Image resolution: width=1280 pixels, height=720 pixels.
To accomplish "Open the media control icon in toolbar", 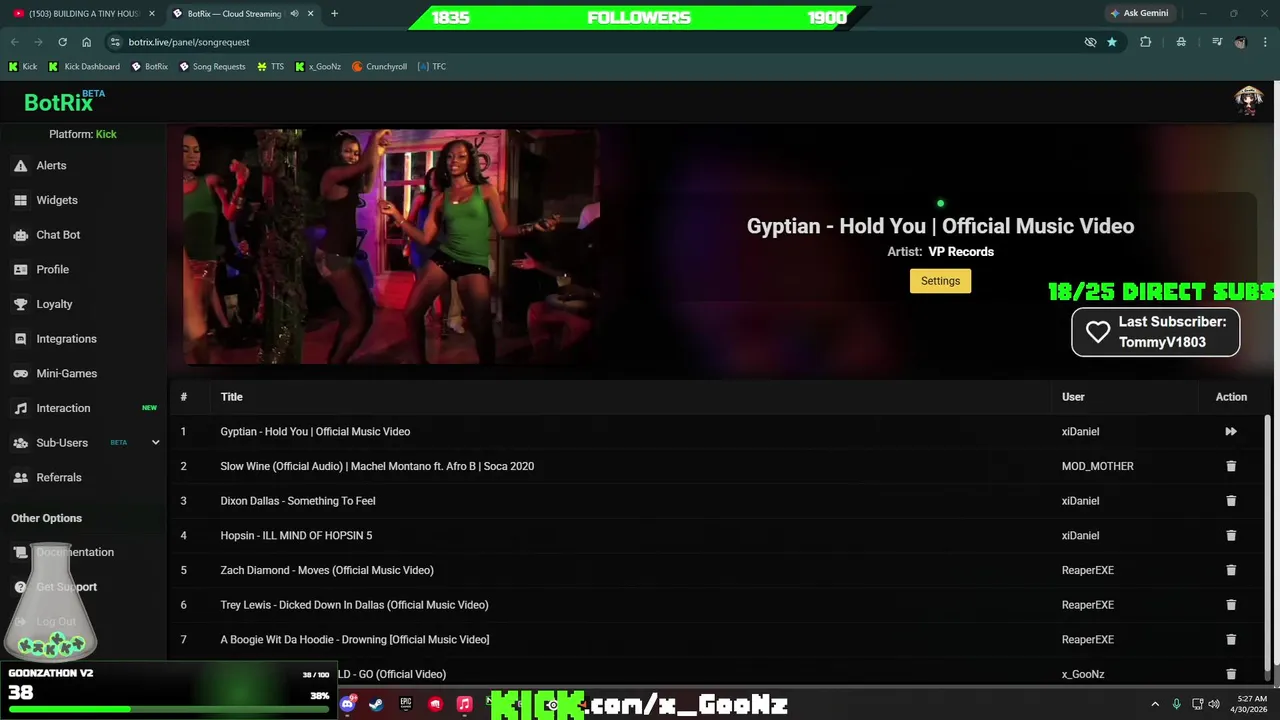I will pyautogui.click(x=1216, y=42).
